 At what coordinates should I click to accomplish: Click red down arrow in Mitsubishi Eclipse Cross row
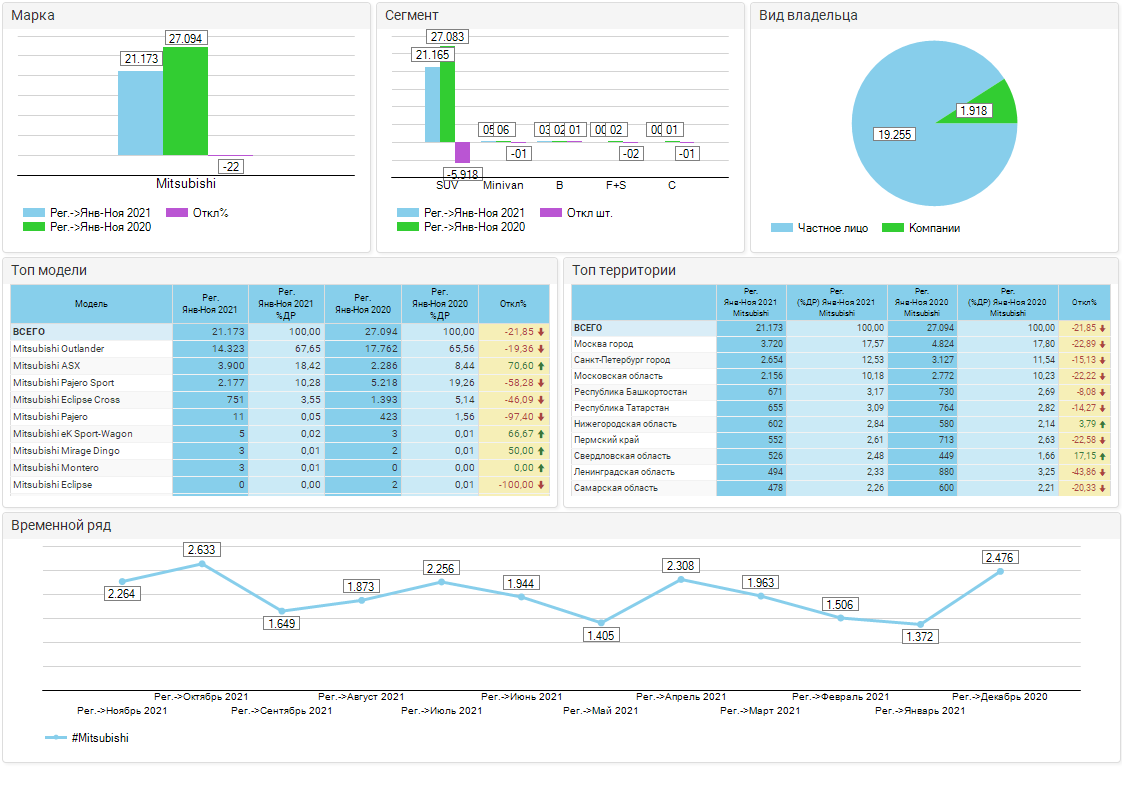pyautogui.click(x=541, y=400)
